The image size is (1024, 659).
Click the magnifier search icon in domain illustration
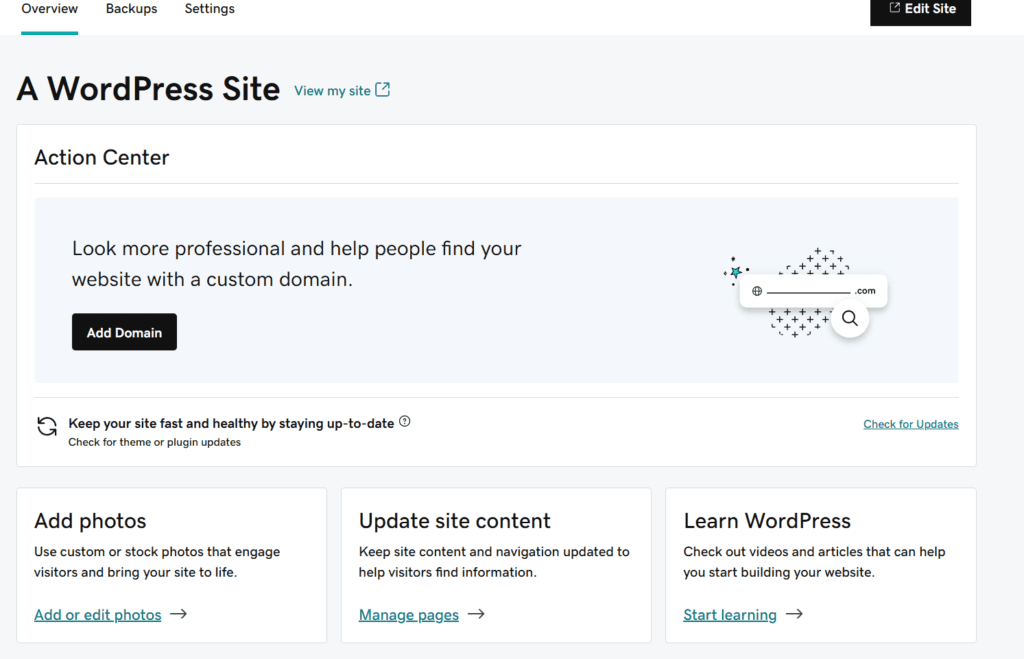(850, 318)
